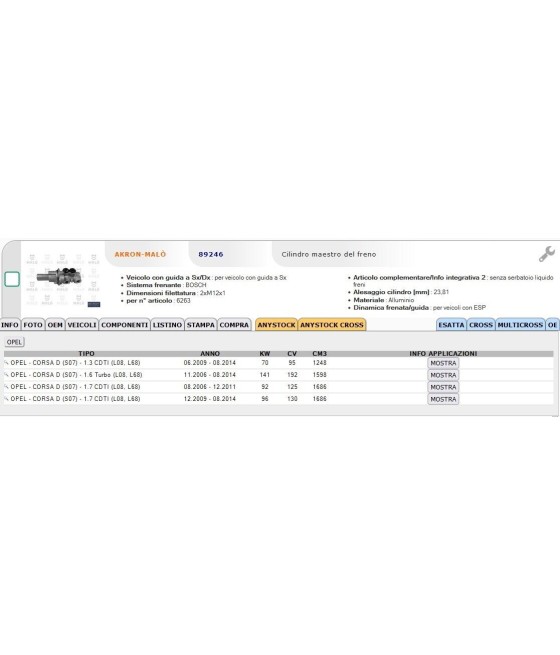Click the 1598 cm3 value
Screen dimensions: 560x655
pos(319,375)
